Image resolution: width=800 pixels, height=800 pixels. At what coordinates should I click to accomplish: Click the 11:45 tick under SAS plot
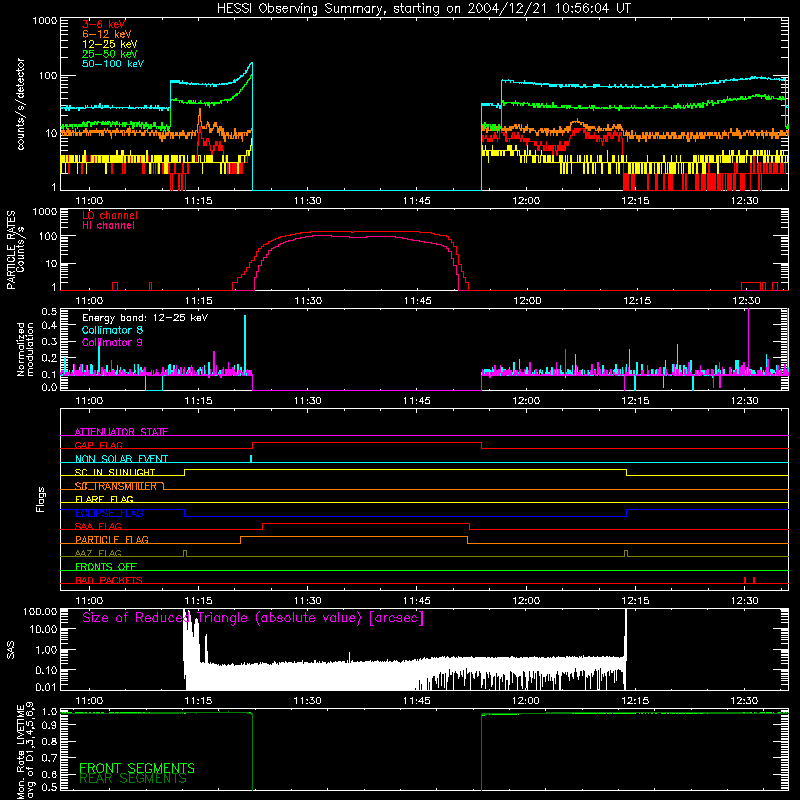(x=417, y=701)
